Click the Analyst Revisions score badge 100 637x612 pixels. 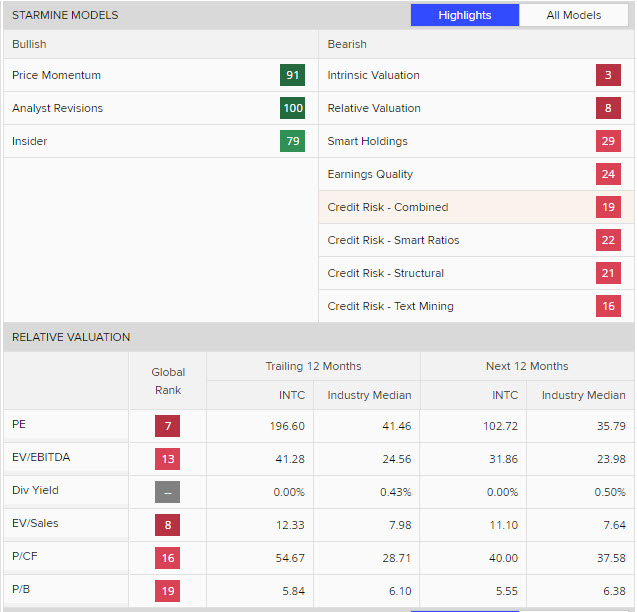click(x=292, y=108)
